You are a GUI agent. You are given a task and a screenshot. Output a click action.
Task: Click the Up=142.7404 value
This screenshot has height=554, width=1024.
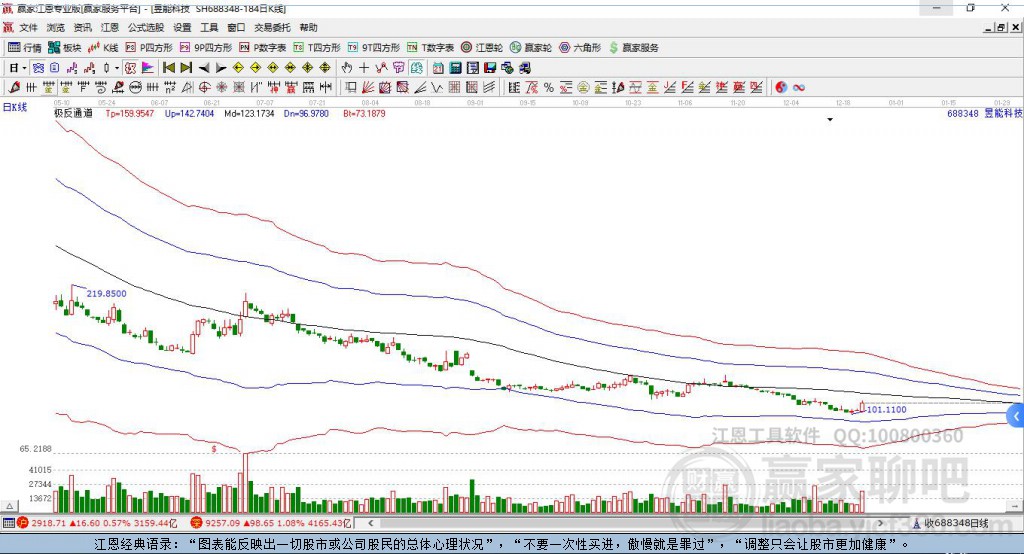click(189, 114)
